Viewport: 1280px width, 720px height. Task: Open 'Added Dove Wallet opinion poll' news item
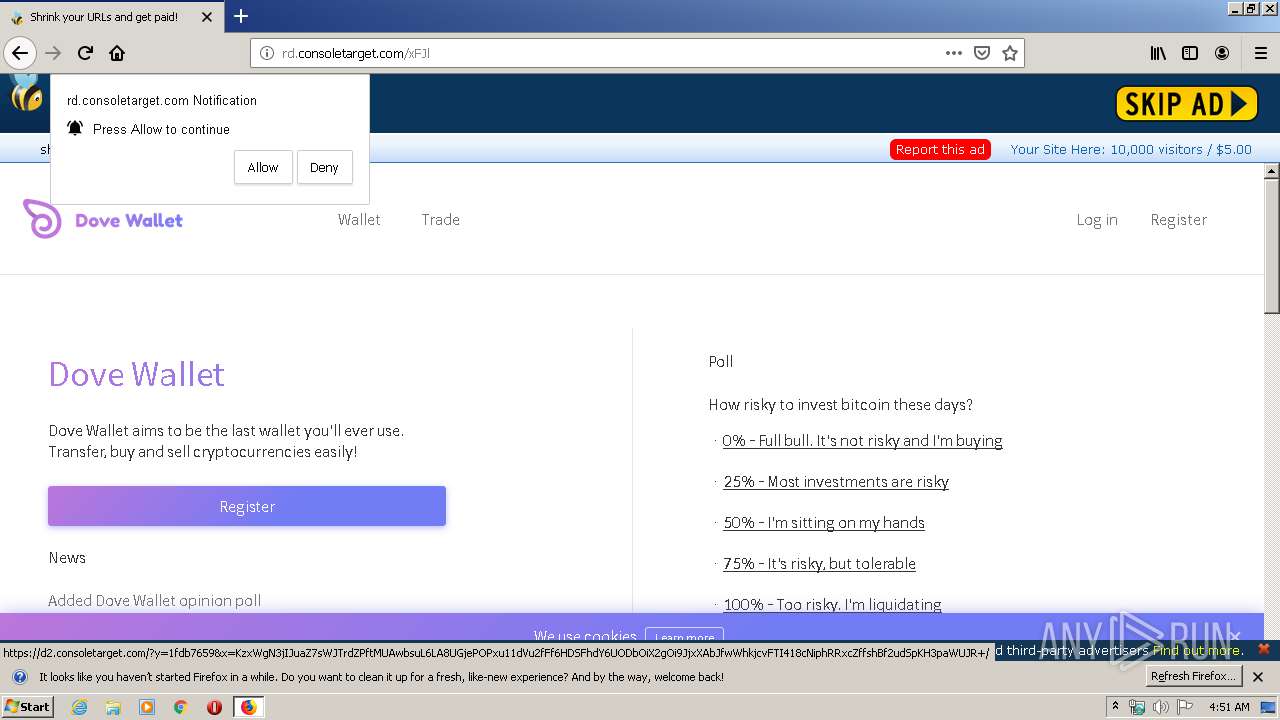point(155,600)
